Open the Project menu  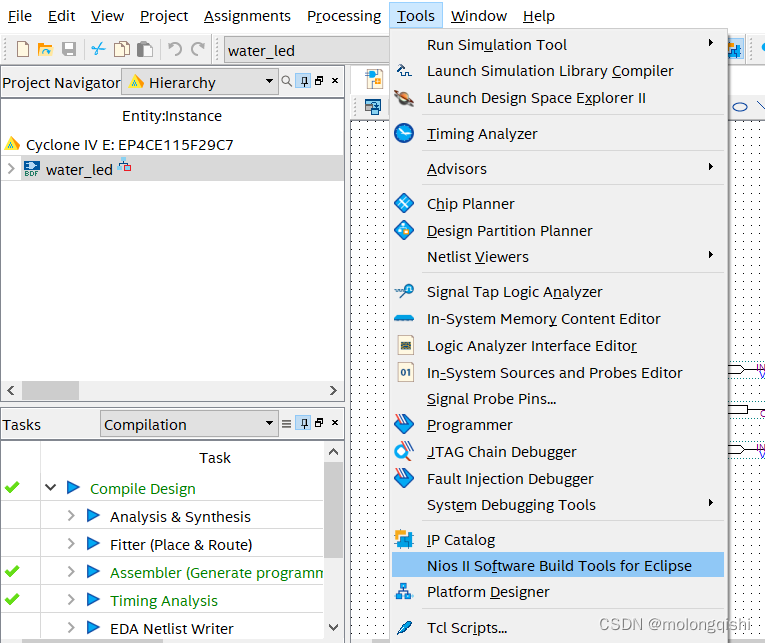point(164,16)
